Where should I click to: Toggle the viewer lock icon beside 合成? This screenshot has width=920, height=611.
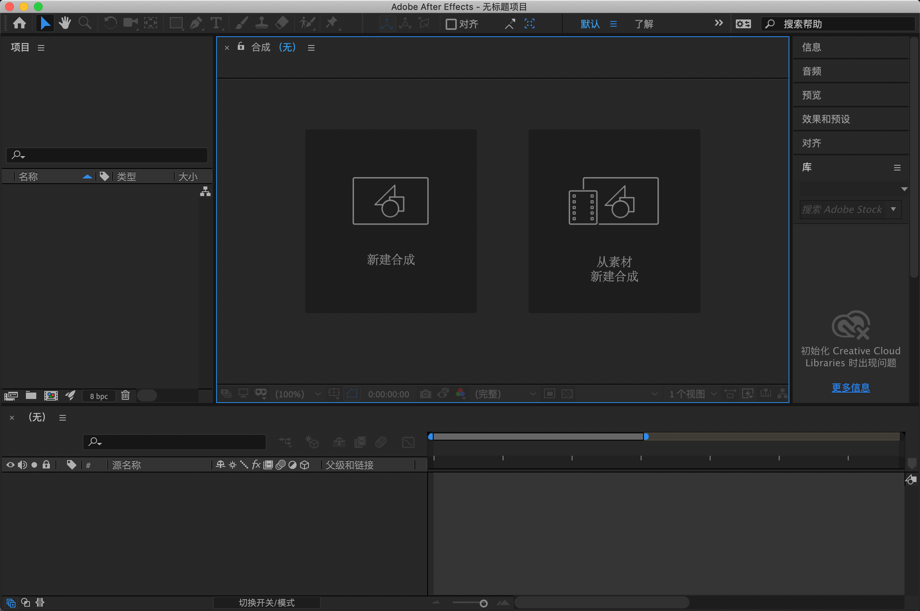tap(241, 46)
